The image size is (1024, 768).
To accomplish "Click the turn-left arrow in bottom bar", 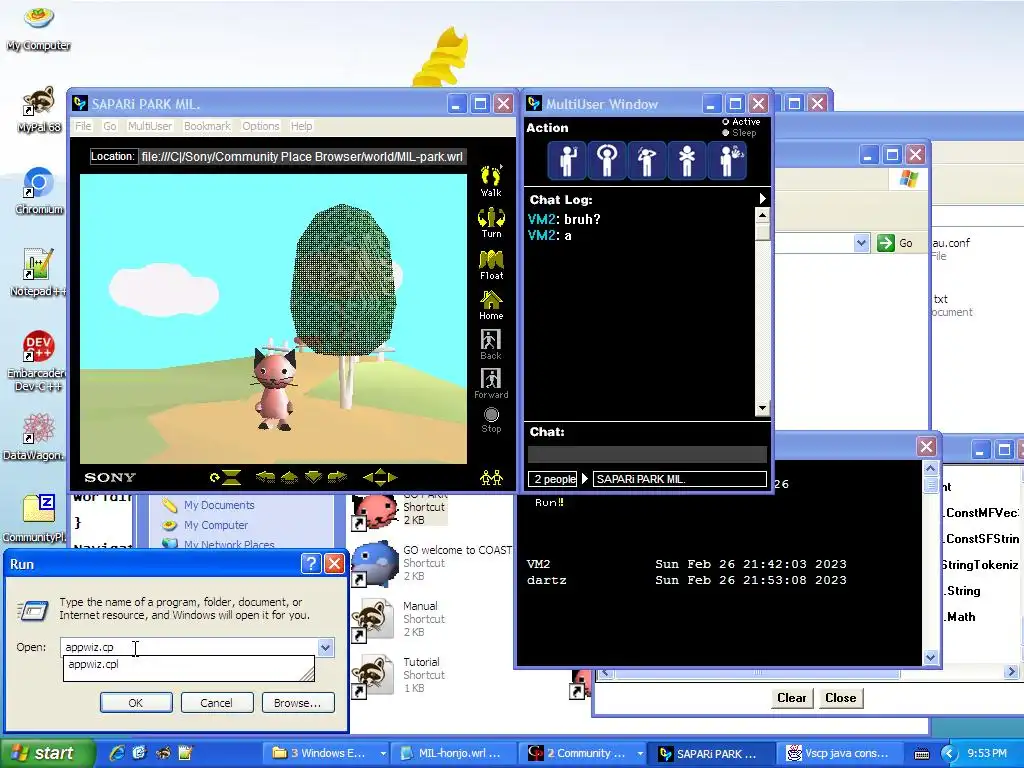I will tap(264, 477).
